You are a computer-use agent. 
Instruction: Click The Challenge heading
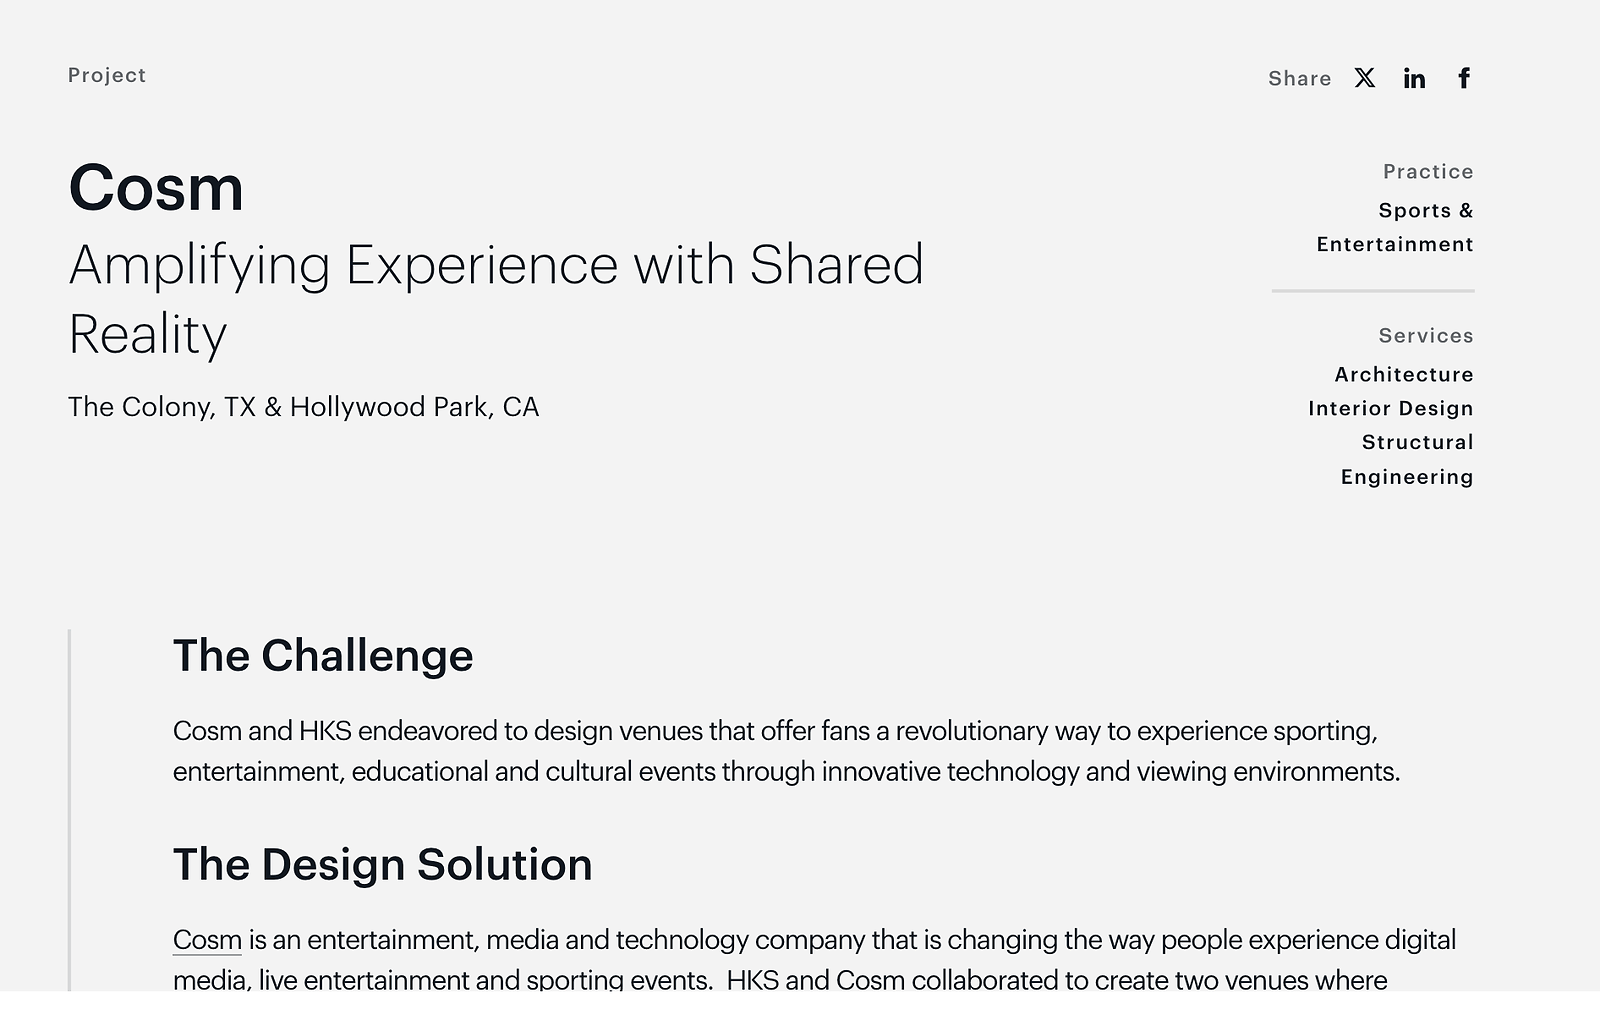323,656
